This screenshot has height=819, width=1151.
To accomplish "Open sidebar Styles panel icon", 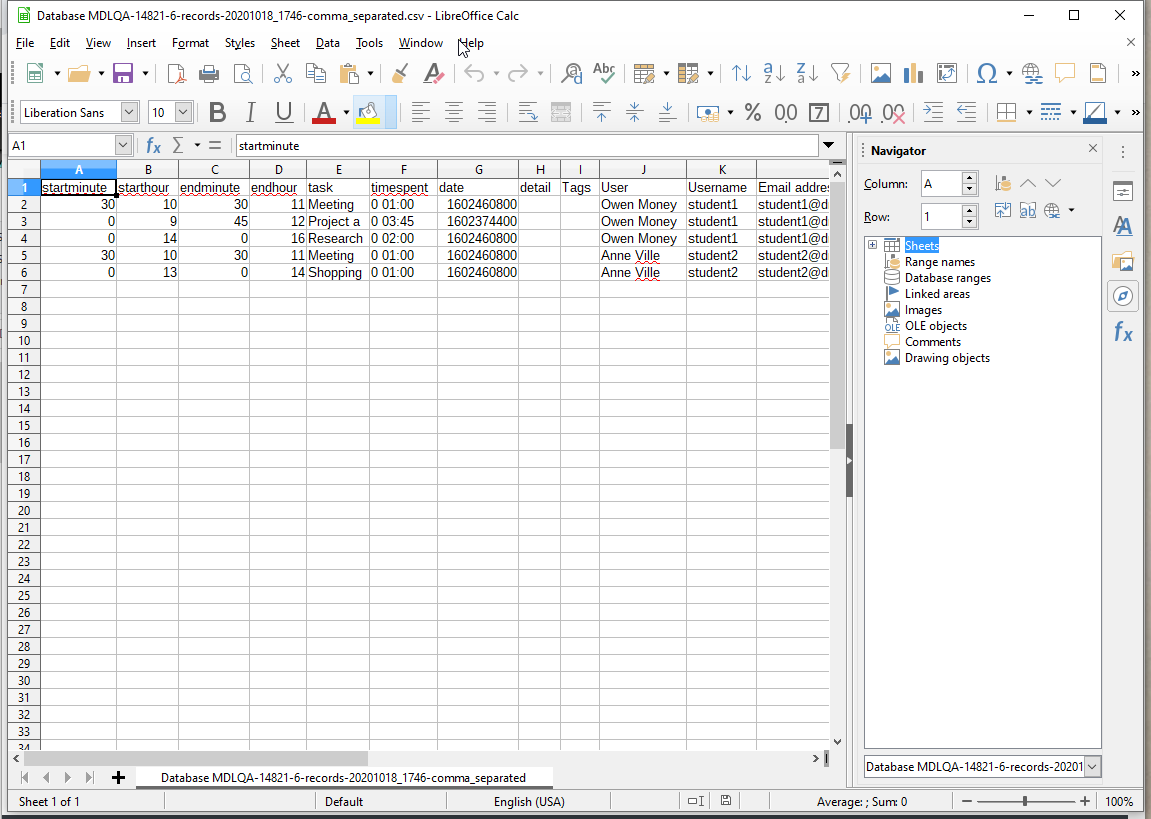I will [1122, 225].
